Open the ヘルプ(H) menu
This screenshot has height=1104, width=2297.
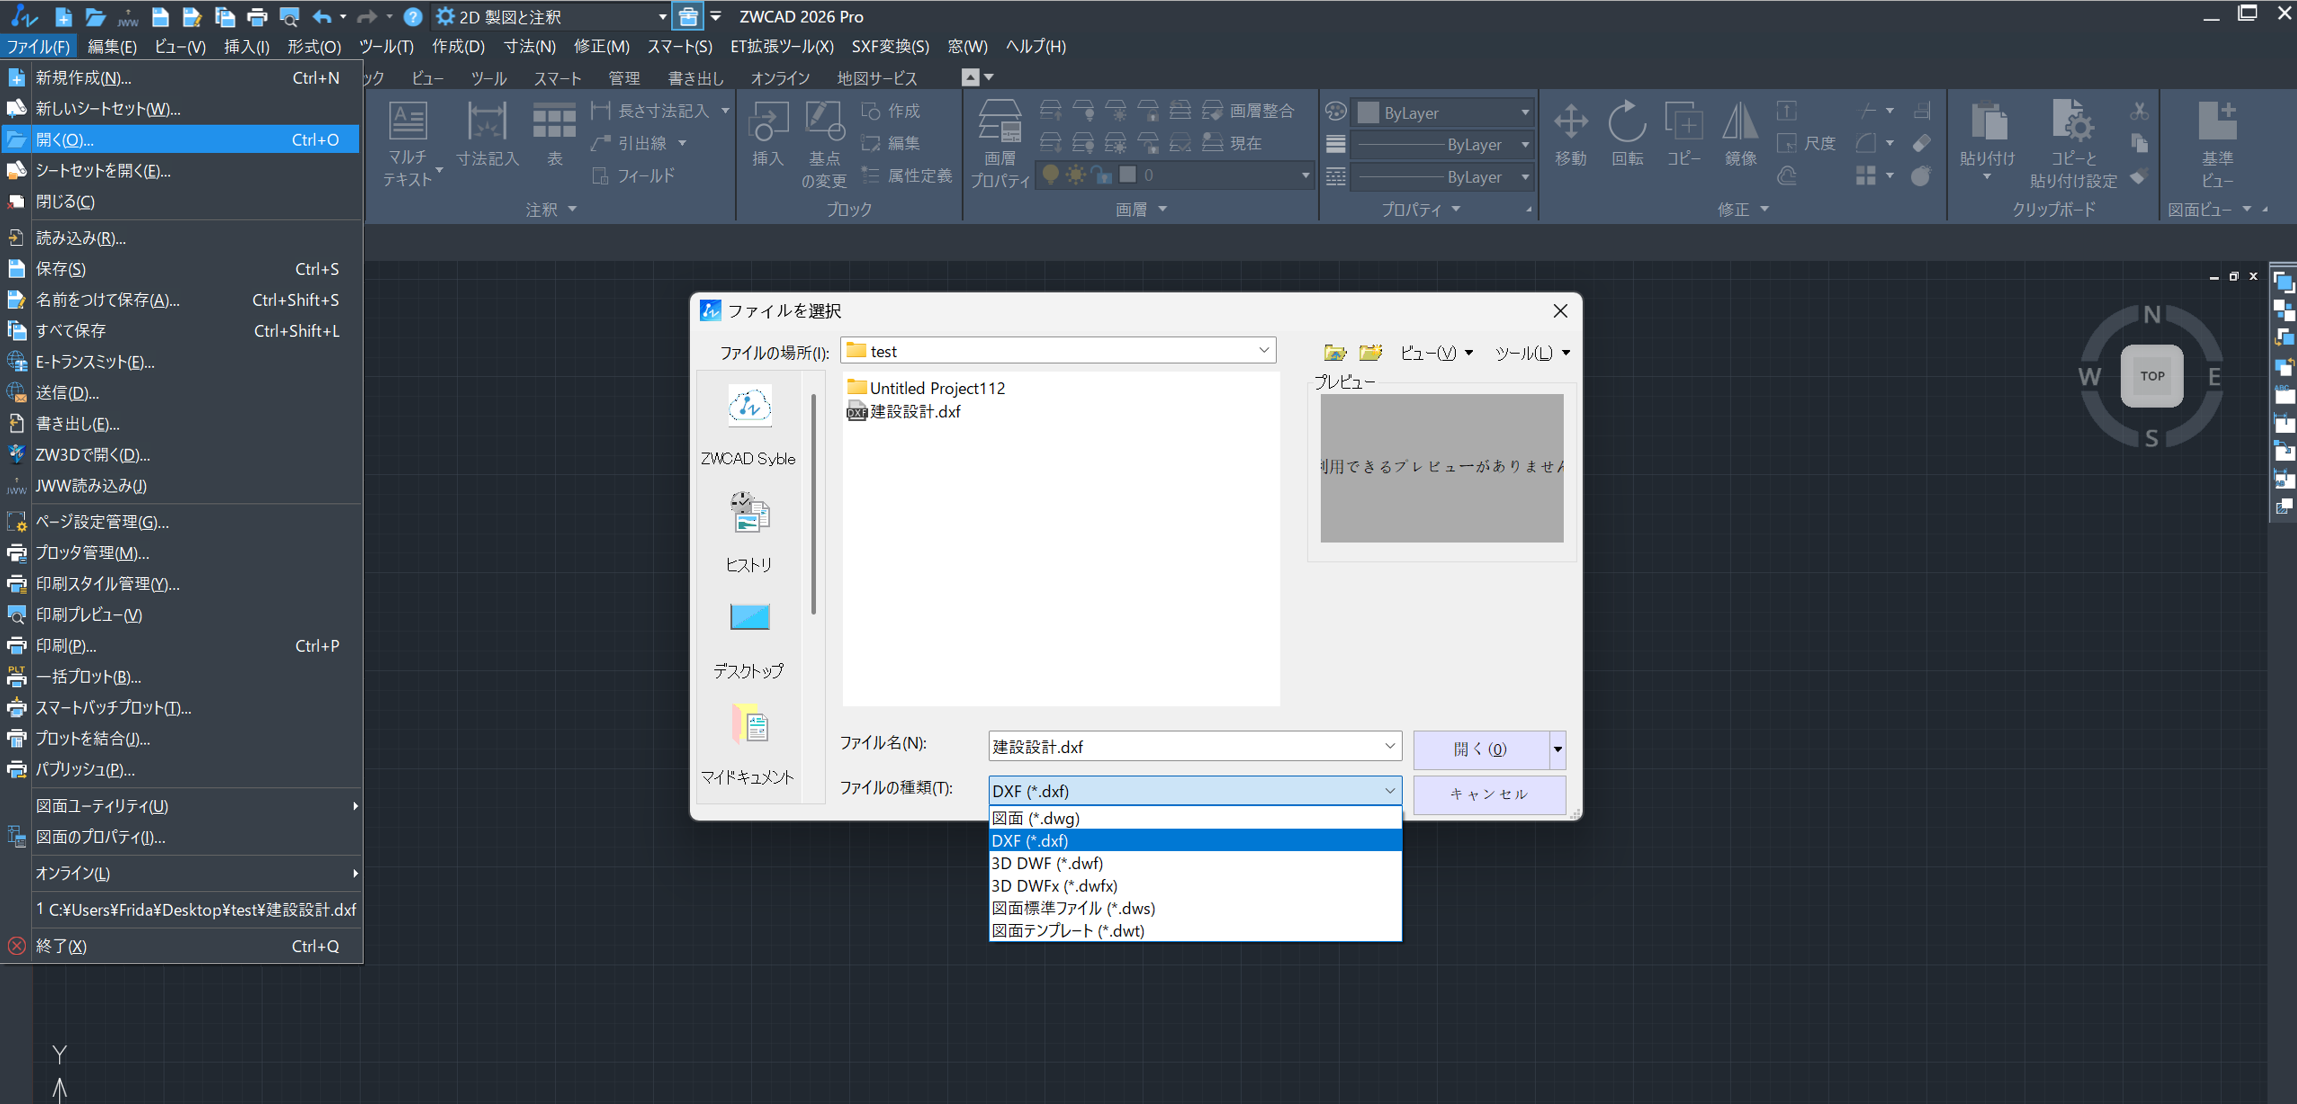click(1035, 46)
